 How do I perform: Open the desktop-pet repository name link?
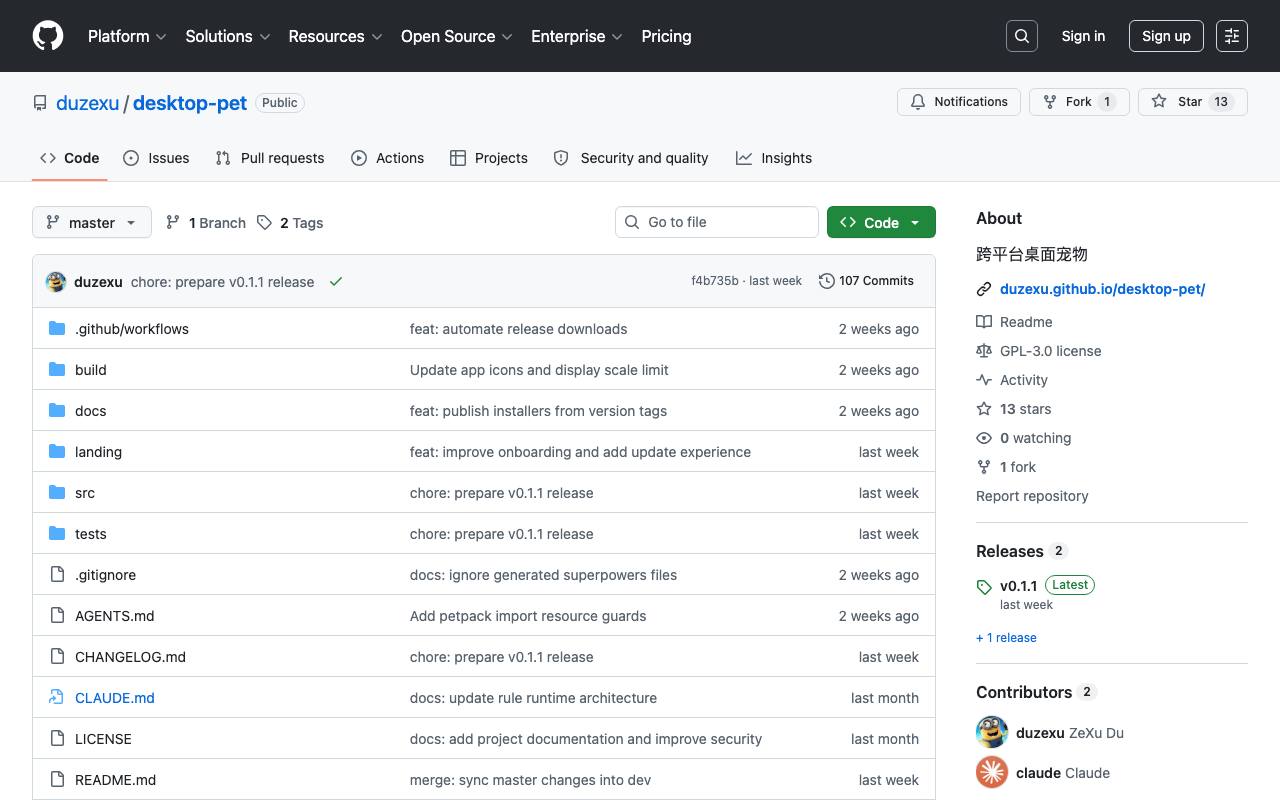click(x=190, y=103)
